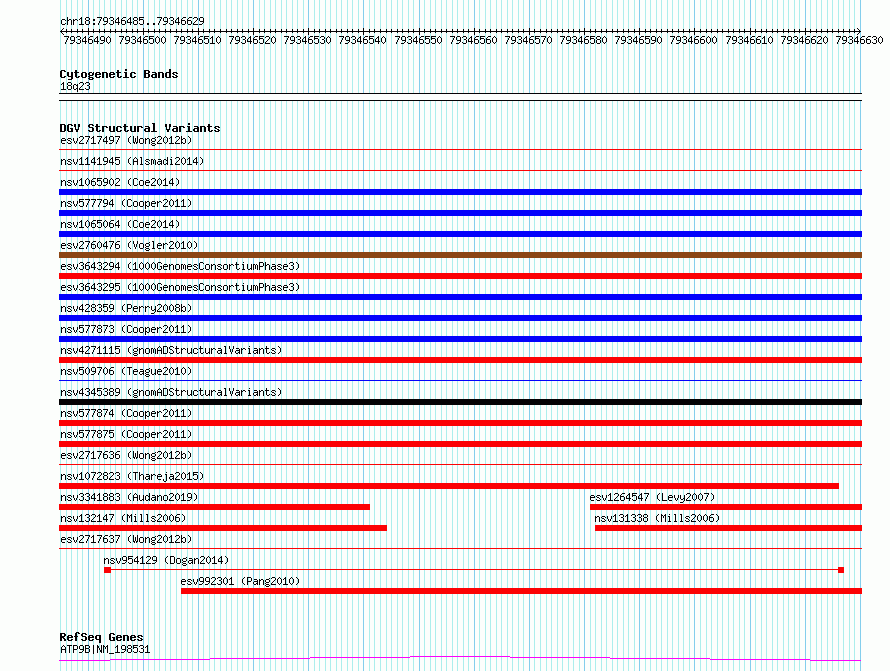This screenshot has width=890, height=671.
Task: Select the red bar under nsv1072823 (Thareja2015)
Action: tap(449, 486)
